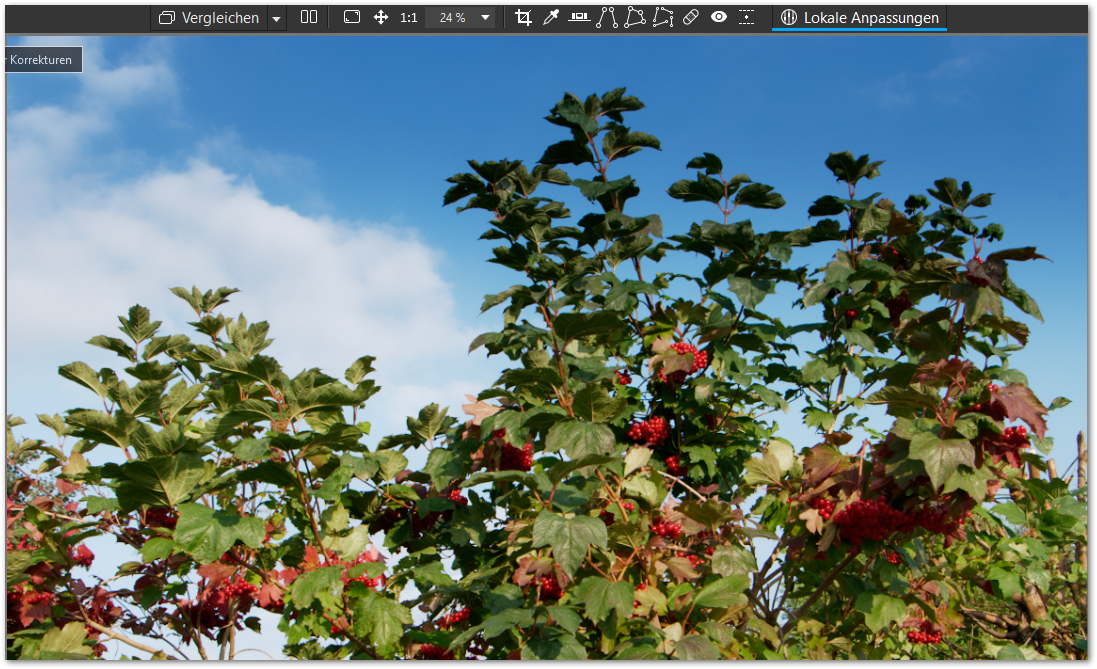Toggle Lokale Anpassungen mode
Image resolution: width=1097 pixels, height=669 pixels.
pos(859,18)
